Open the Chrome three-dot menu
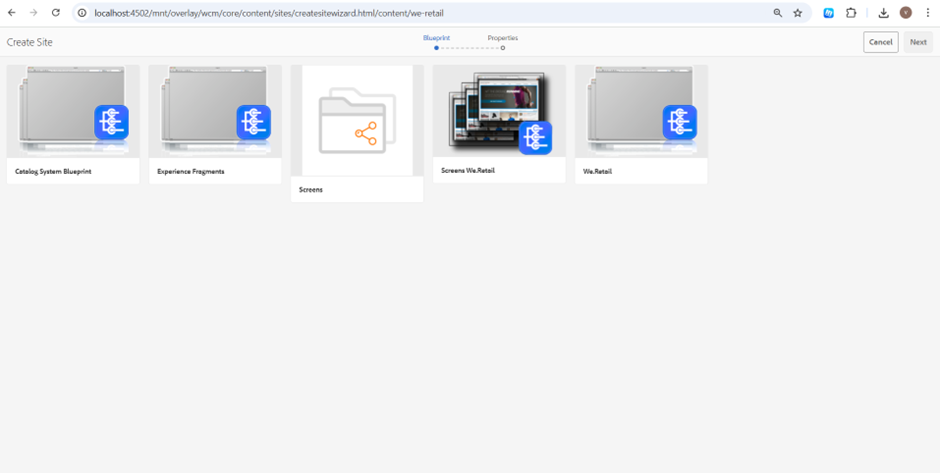Viewport: 940px width, 473px height. pyautogui.click(x=927, y=13)
